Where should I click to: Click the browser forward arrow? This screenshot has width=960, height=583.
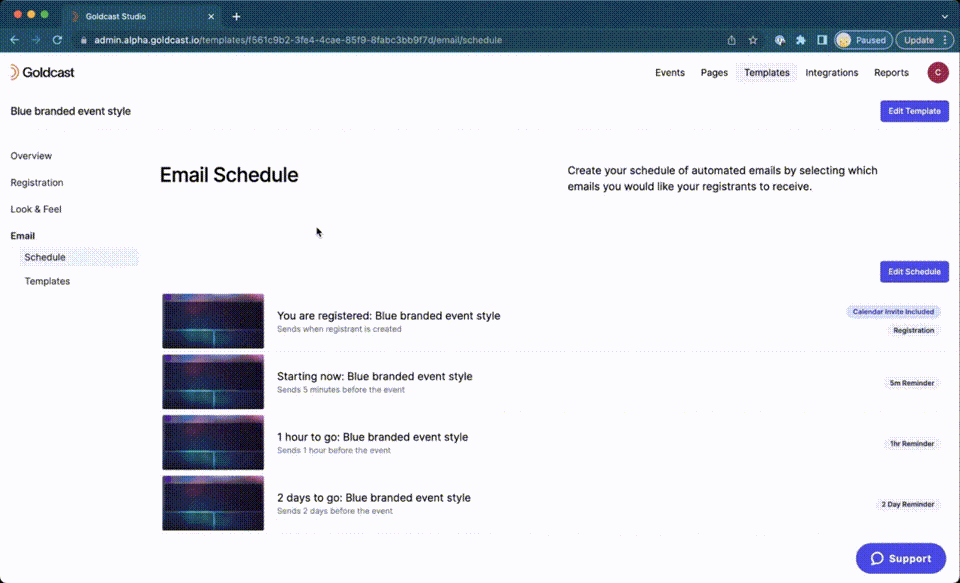point(36,40)
